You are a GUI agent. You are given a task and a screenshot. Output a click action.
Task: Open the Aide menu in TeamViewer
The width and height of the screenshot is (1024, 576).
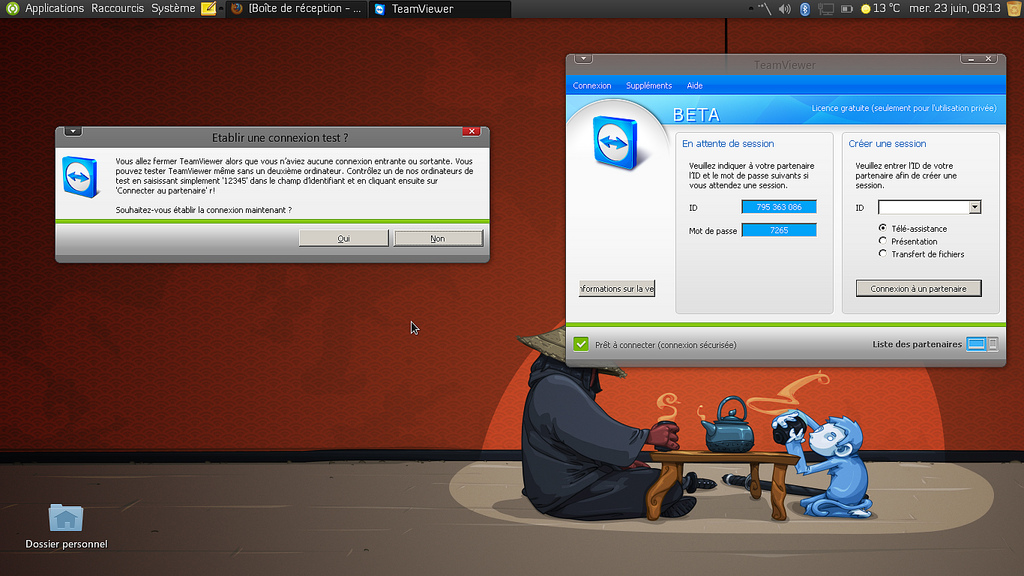click(694, 86)
